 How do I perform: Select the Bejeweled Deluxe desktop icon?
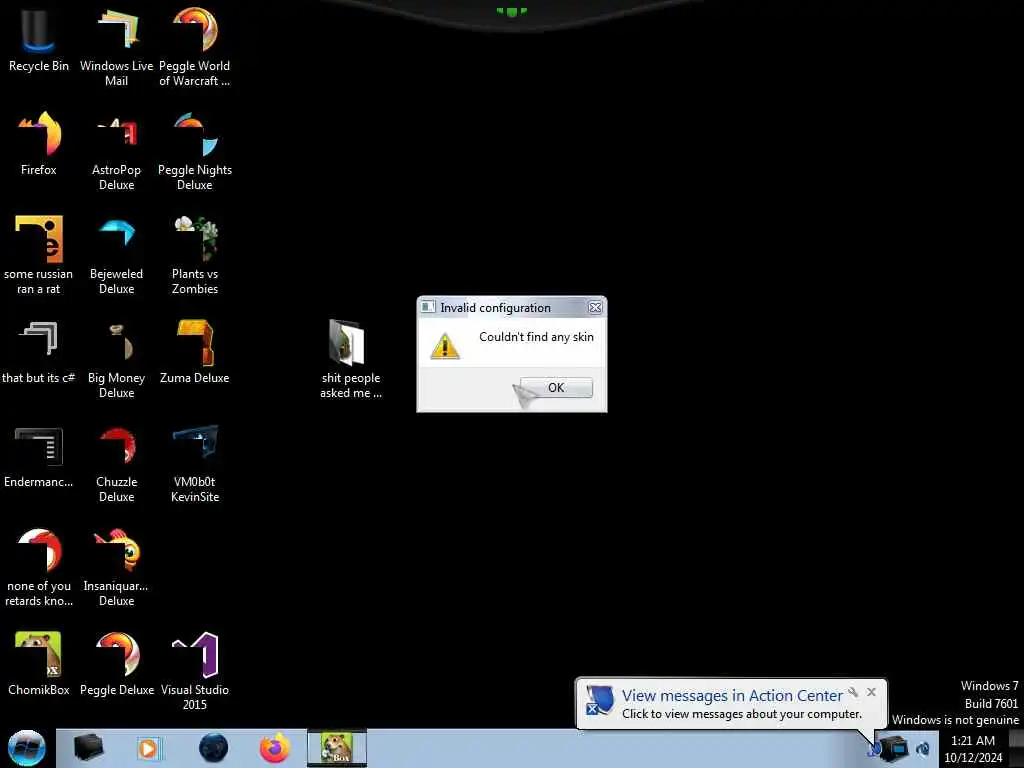(x=116, y=255)
